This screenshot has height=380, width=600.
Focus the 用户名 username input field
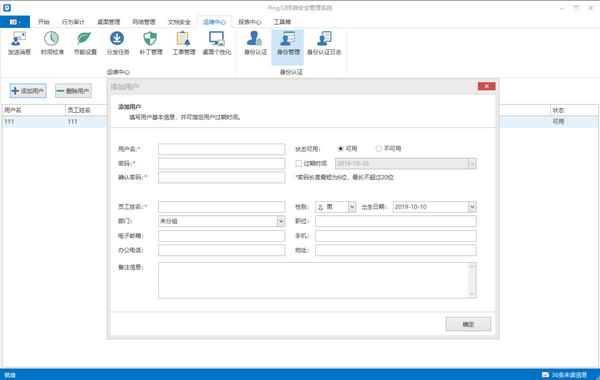click(222, 149)
